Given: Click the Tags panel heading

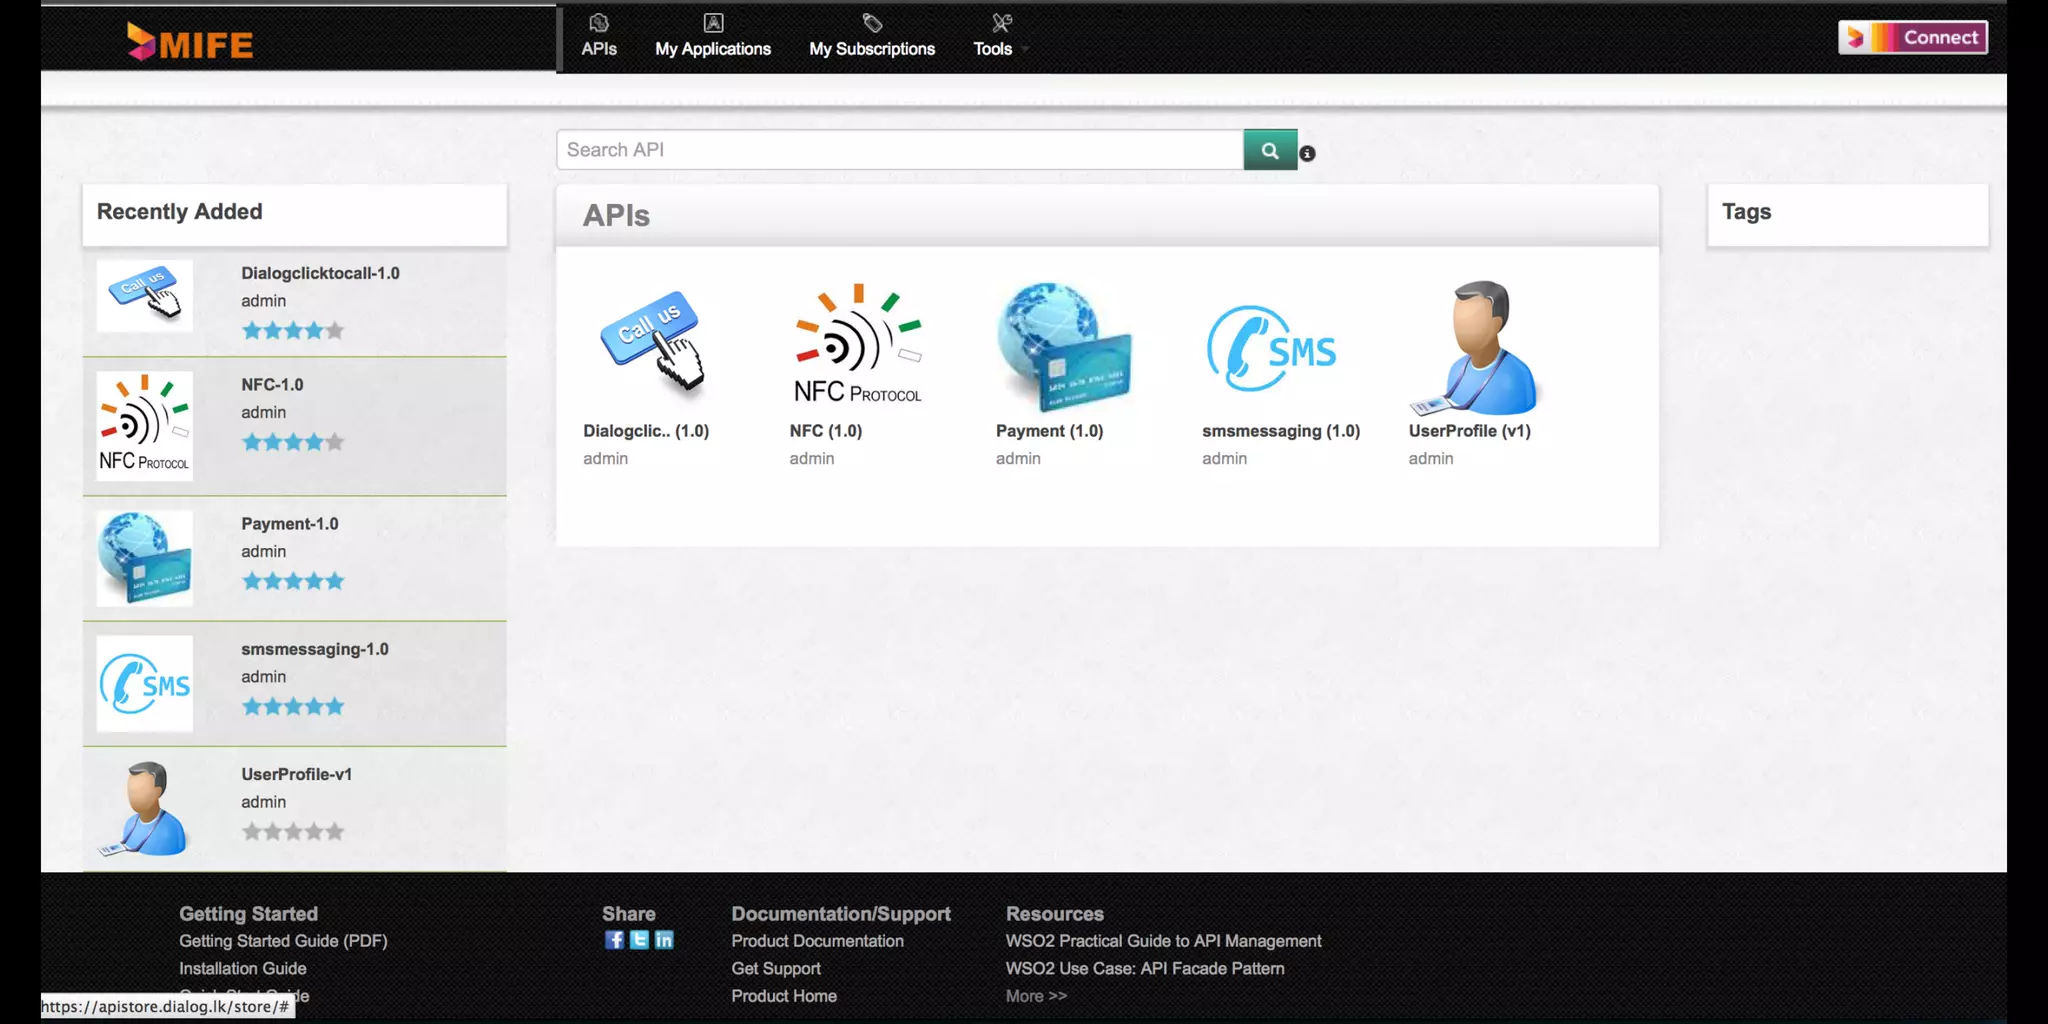Looking at the screenshot, I should click(x=1746, y=212).
